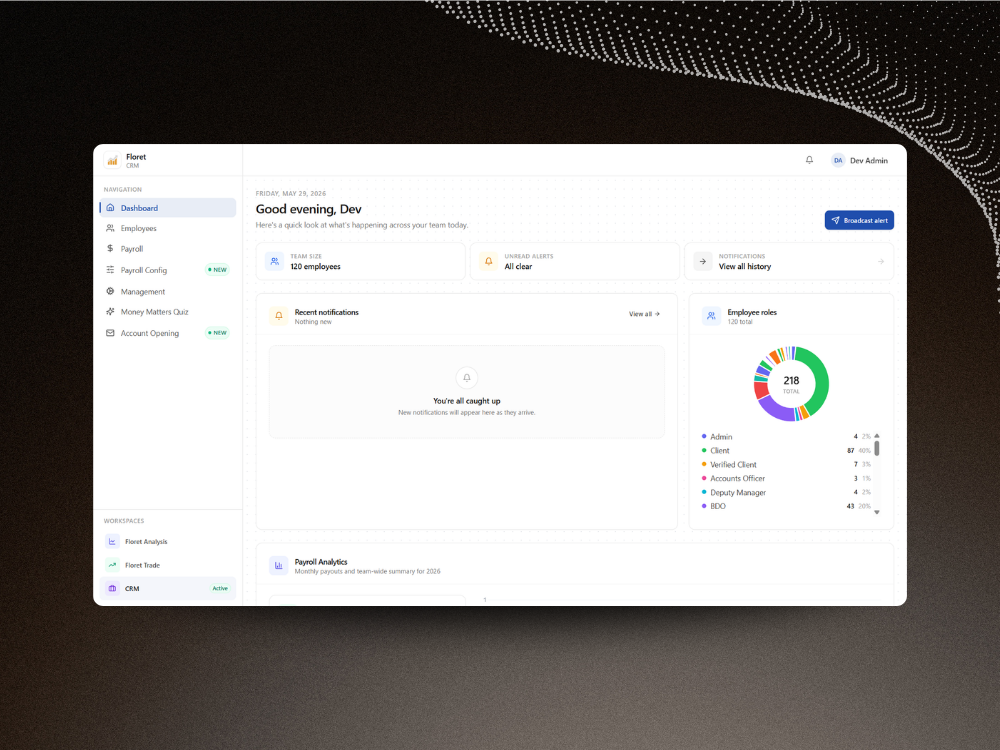Switch to Floret Analysis workspace
The width and height of the screenshot is (1000, 750).
(x=168, y=541)
